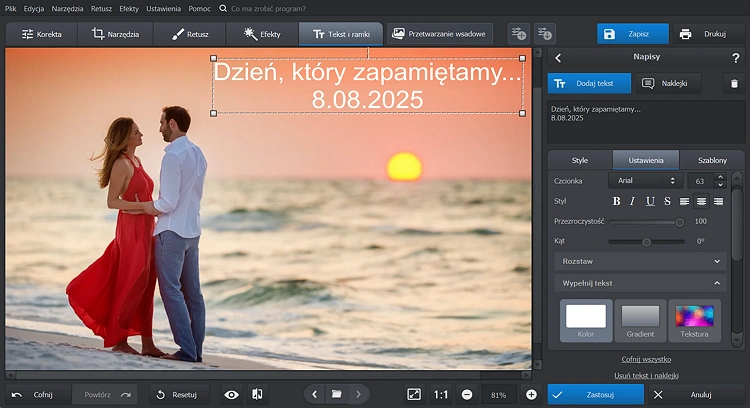
Task: Align text to the right
Action: click(718, 201)
